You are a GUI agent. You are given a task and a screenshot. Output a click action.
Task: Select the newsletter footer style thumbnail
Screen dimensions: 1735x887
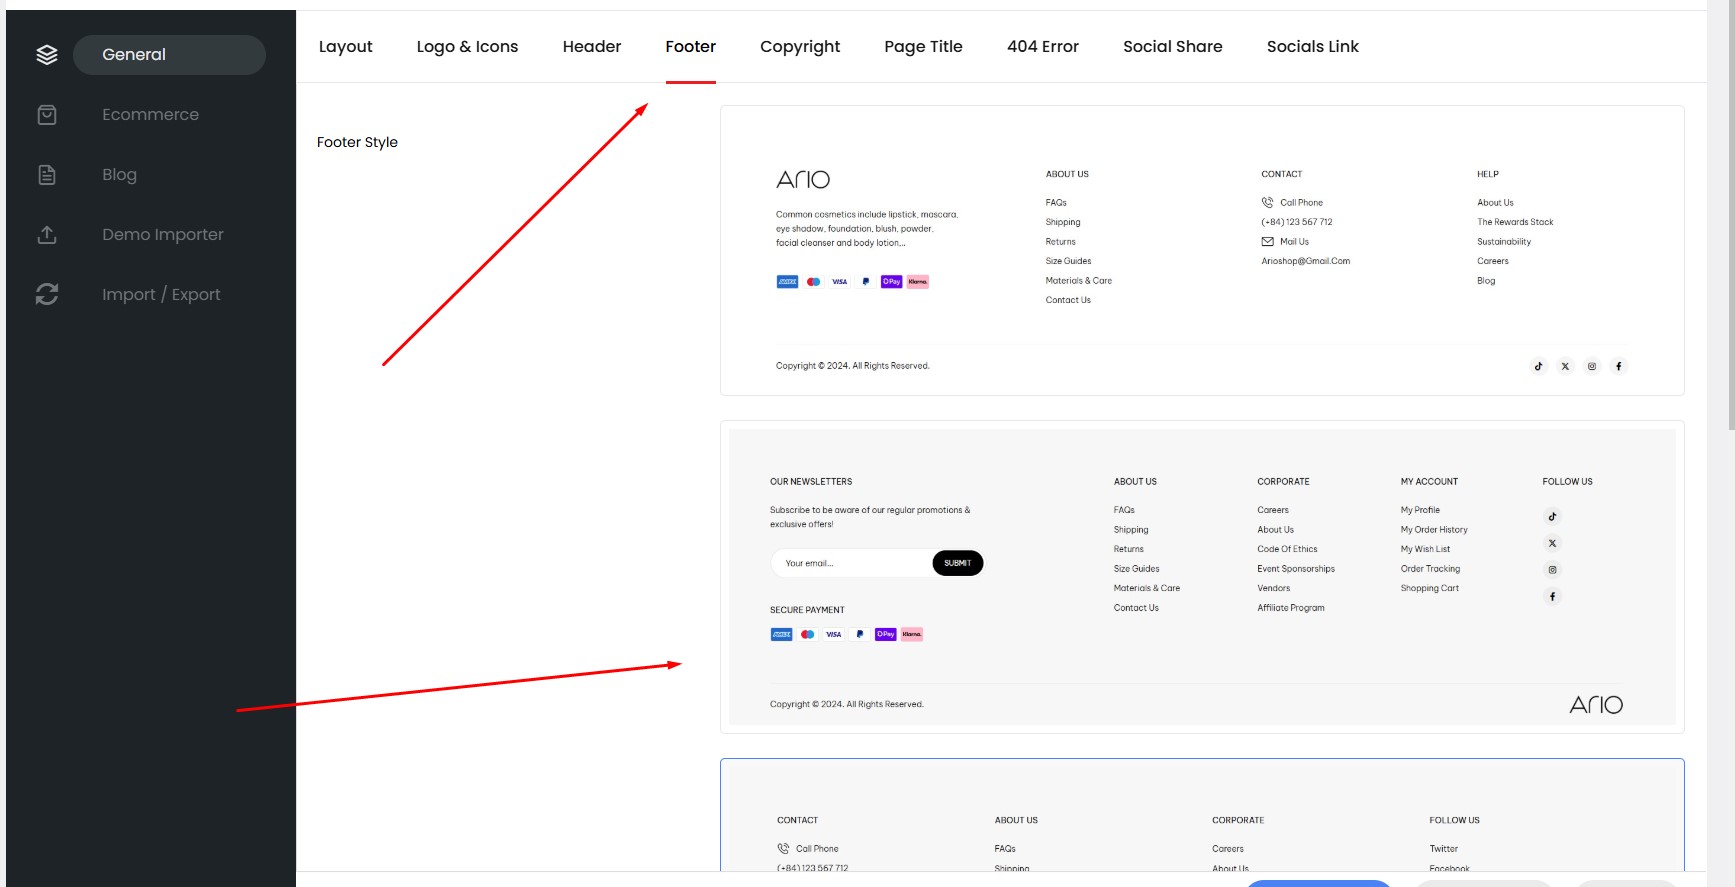(1201, 577)
